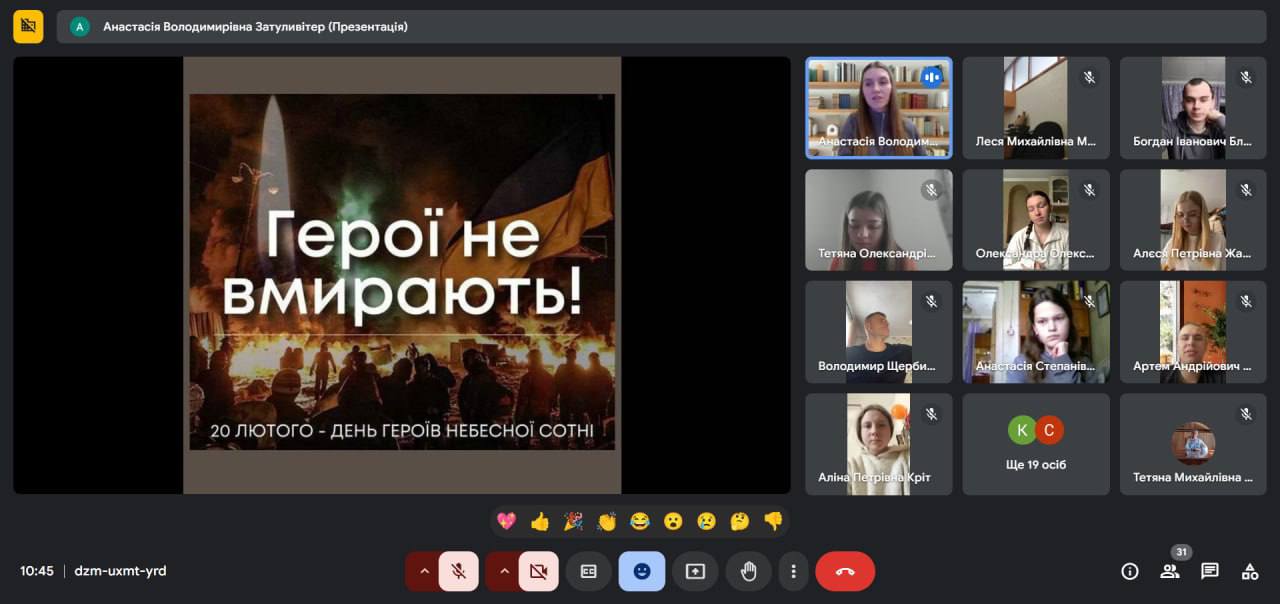The height and width of the screenshot is (604, 1280).
Task: Send the clapping hands reaction
Action: pos(607,521)
